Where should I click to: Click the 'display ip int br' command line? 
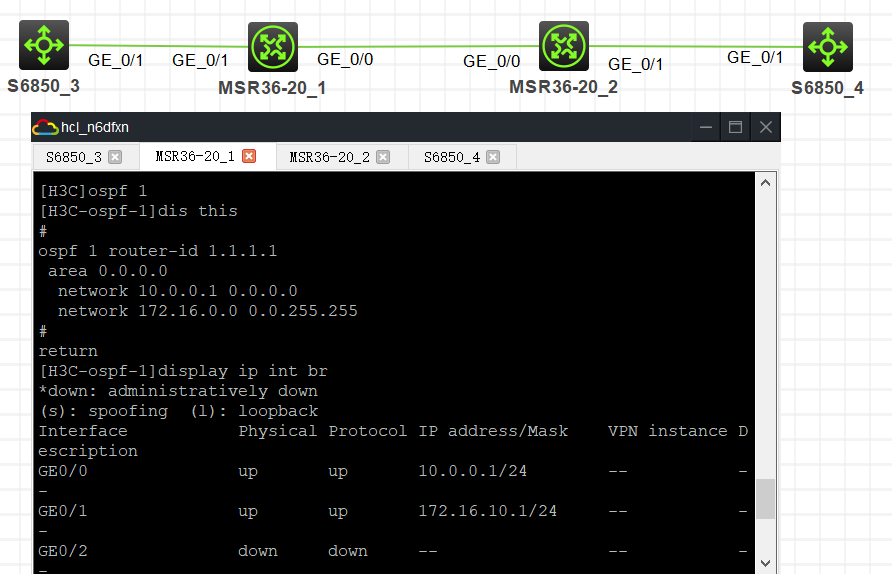coord(183,371)
